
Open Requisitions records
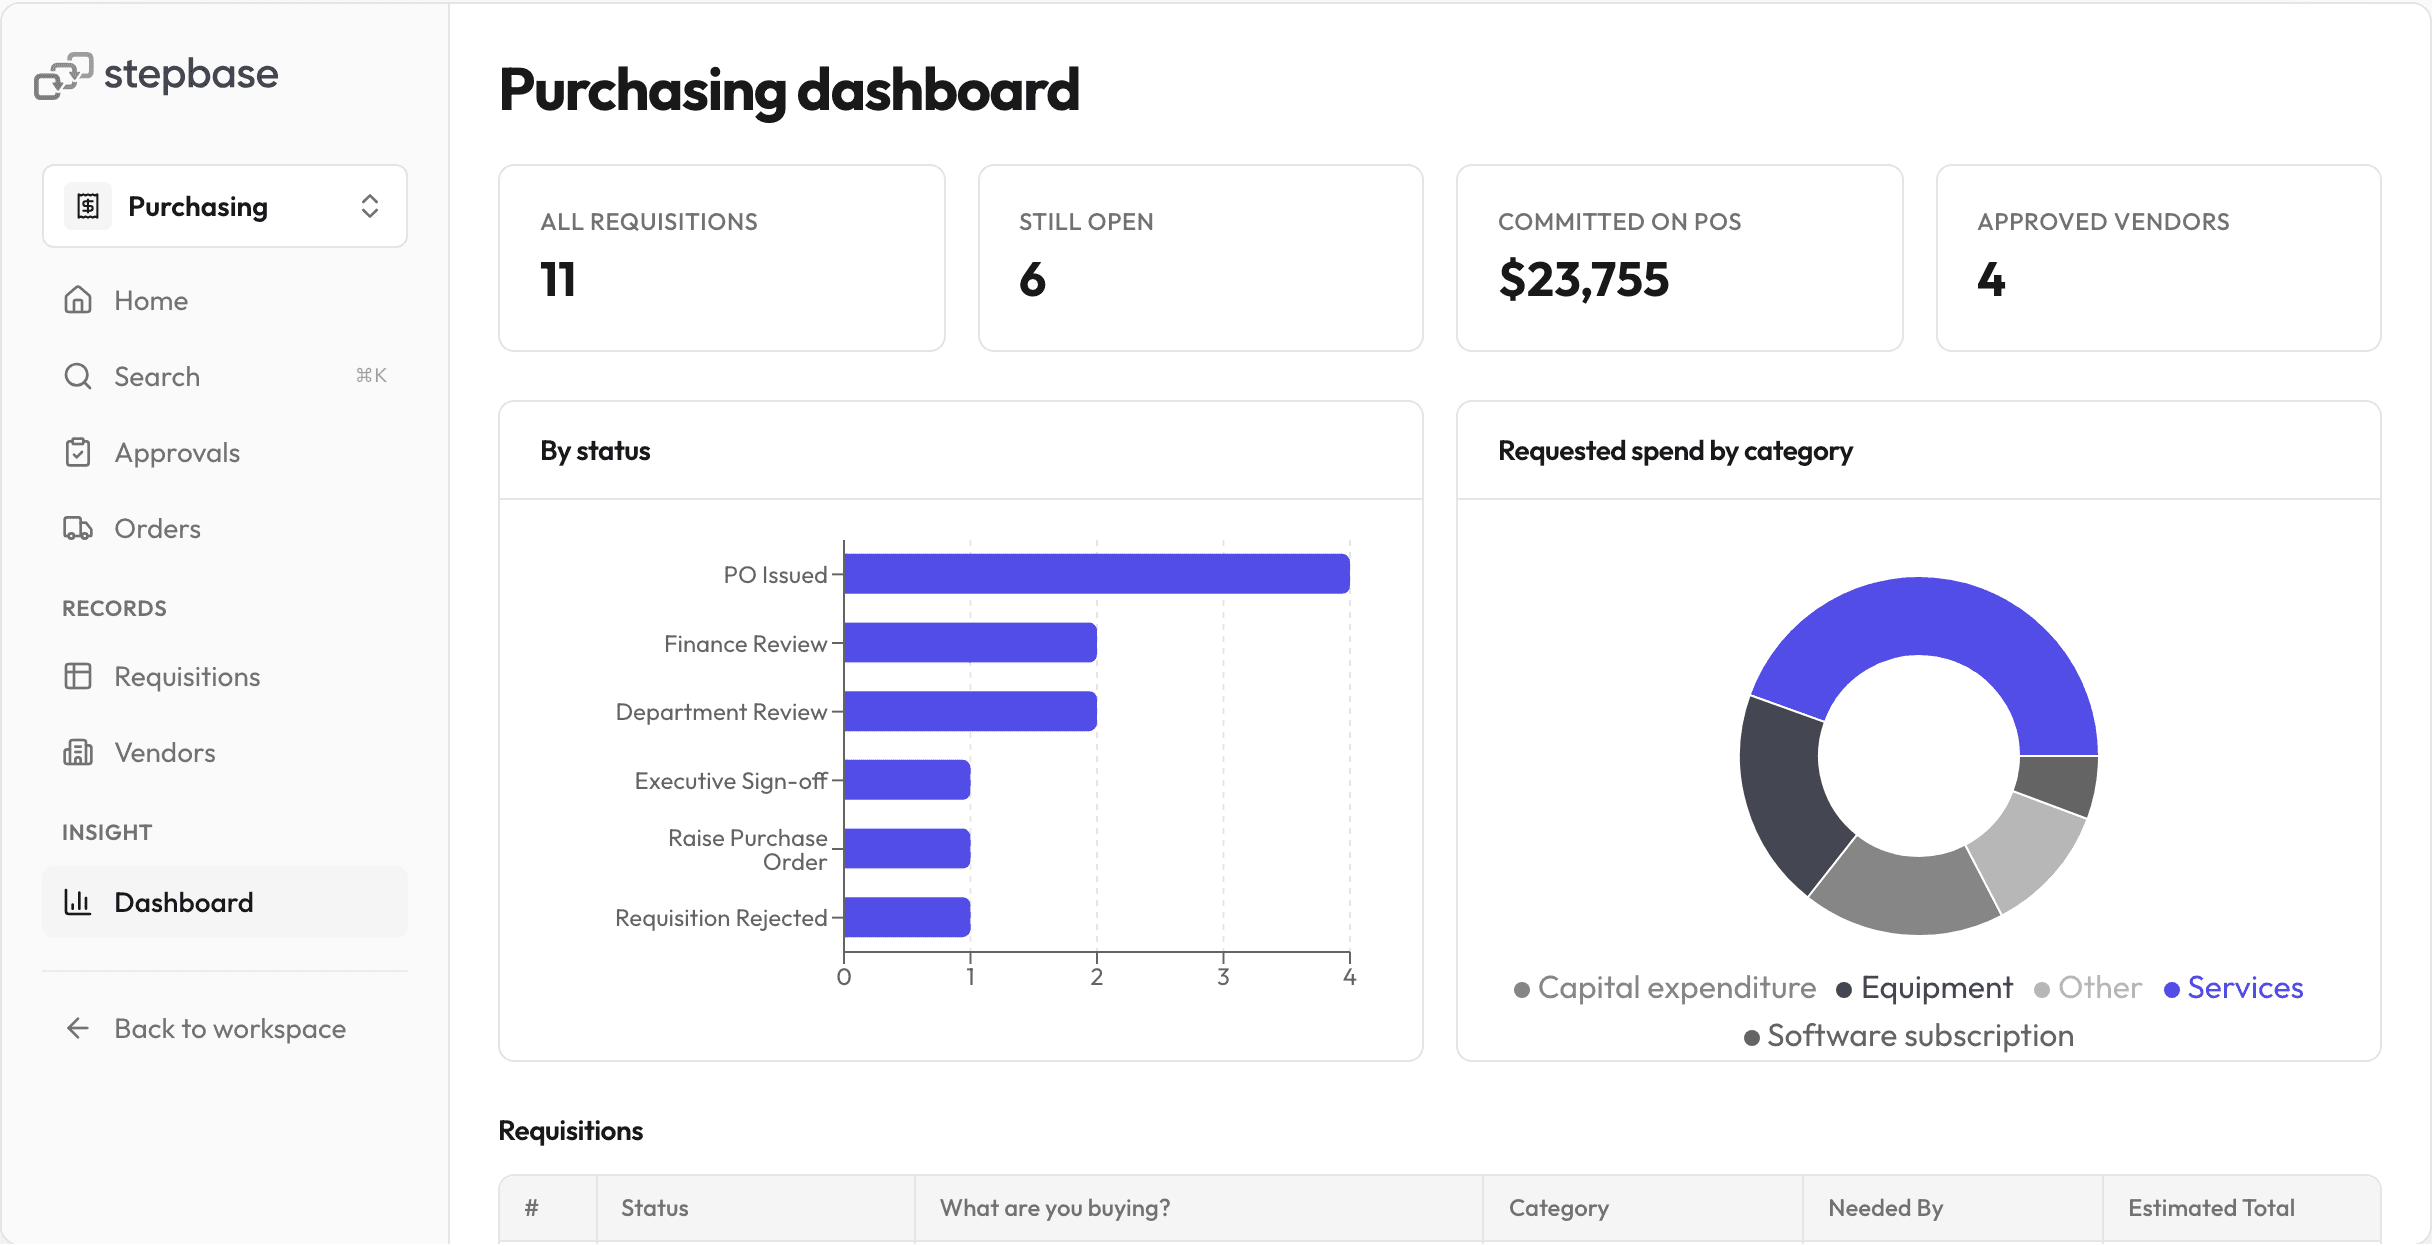coord(225,676)
